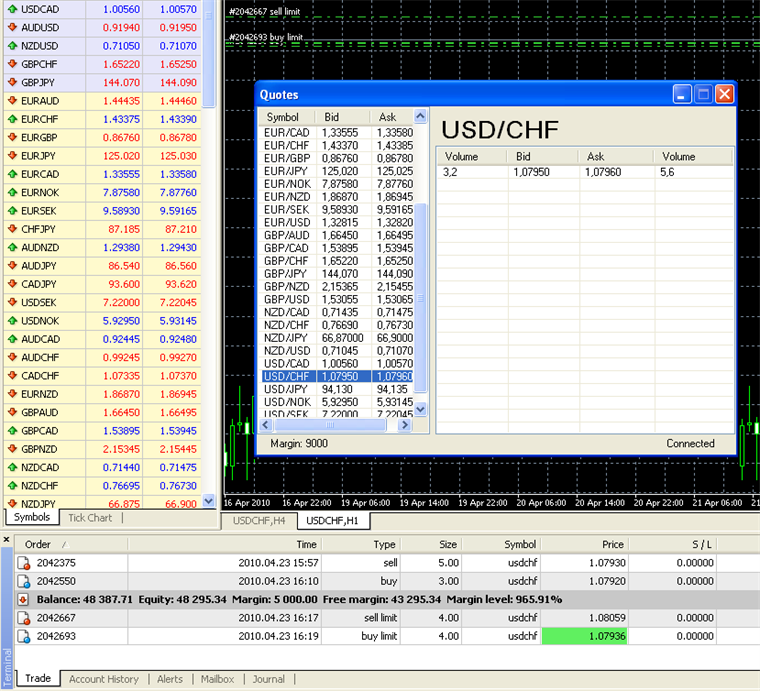The image size is (760, 691).
Task: Click the GBPJPY direction arrow icon
Action: 13,82
